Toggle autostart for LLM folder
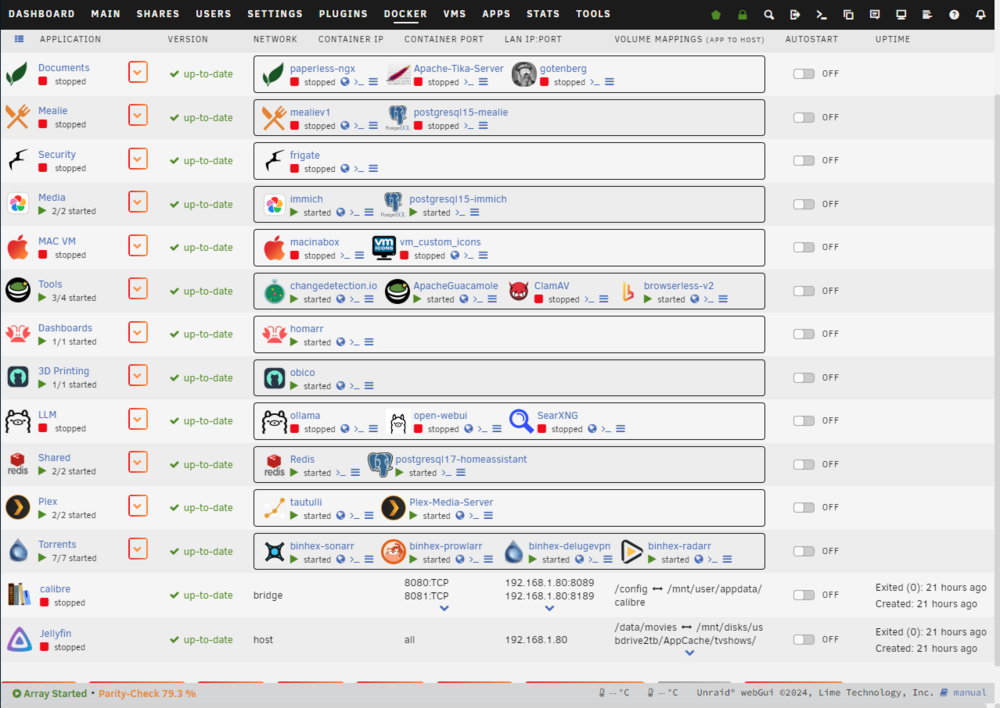The height and width of the screenshot is (708, 1000). point(804,420)
